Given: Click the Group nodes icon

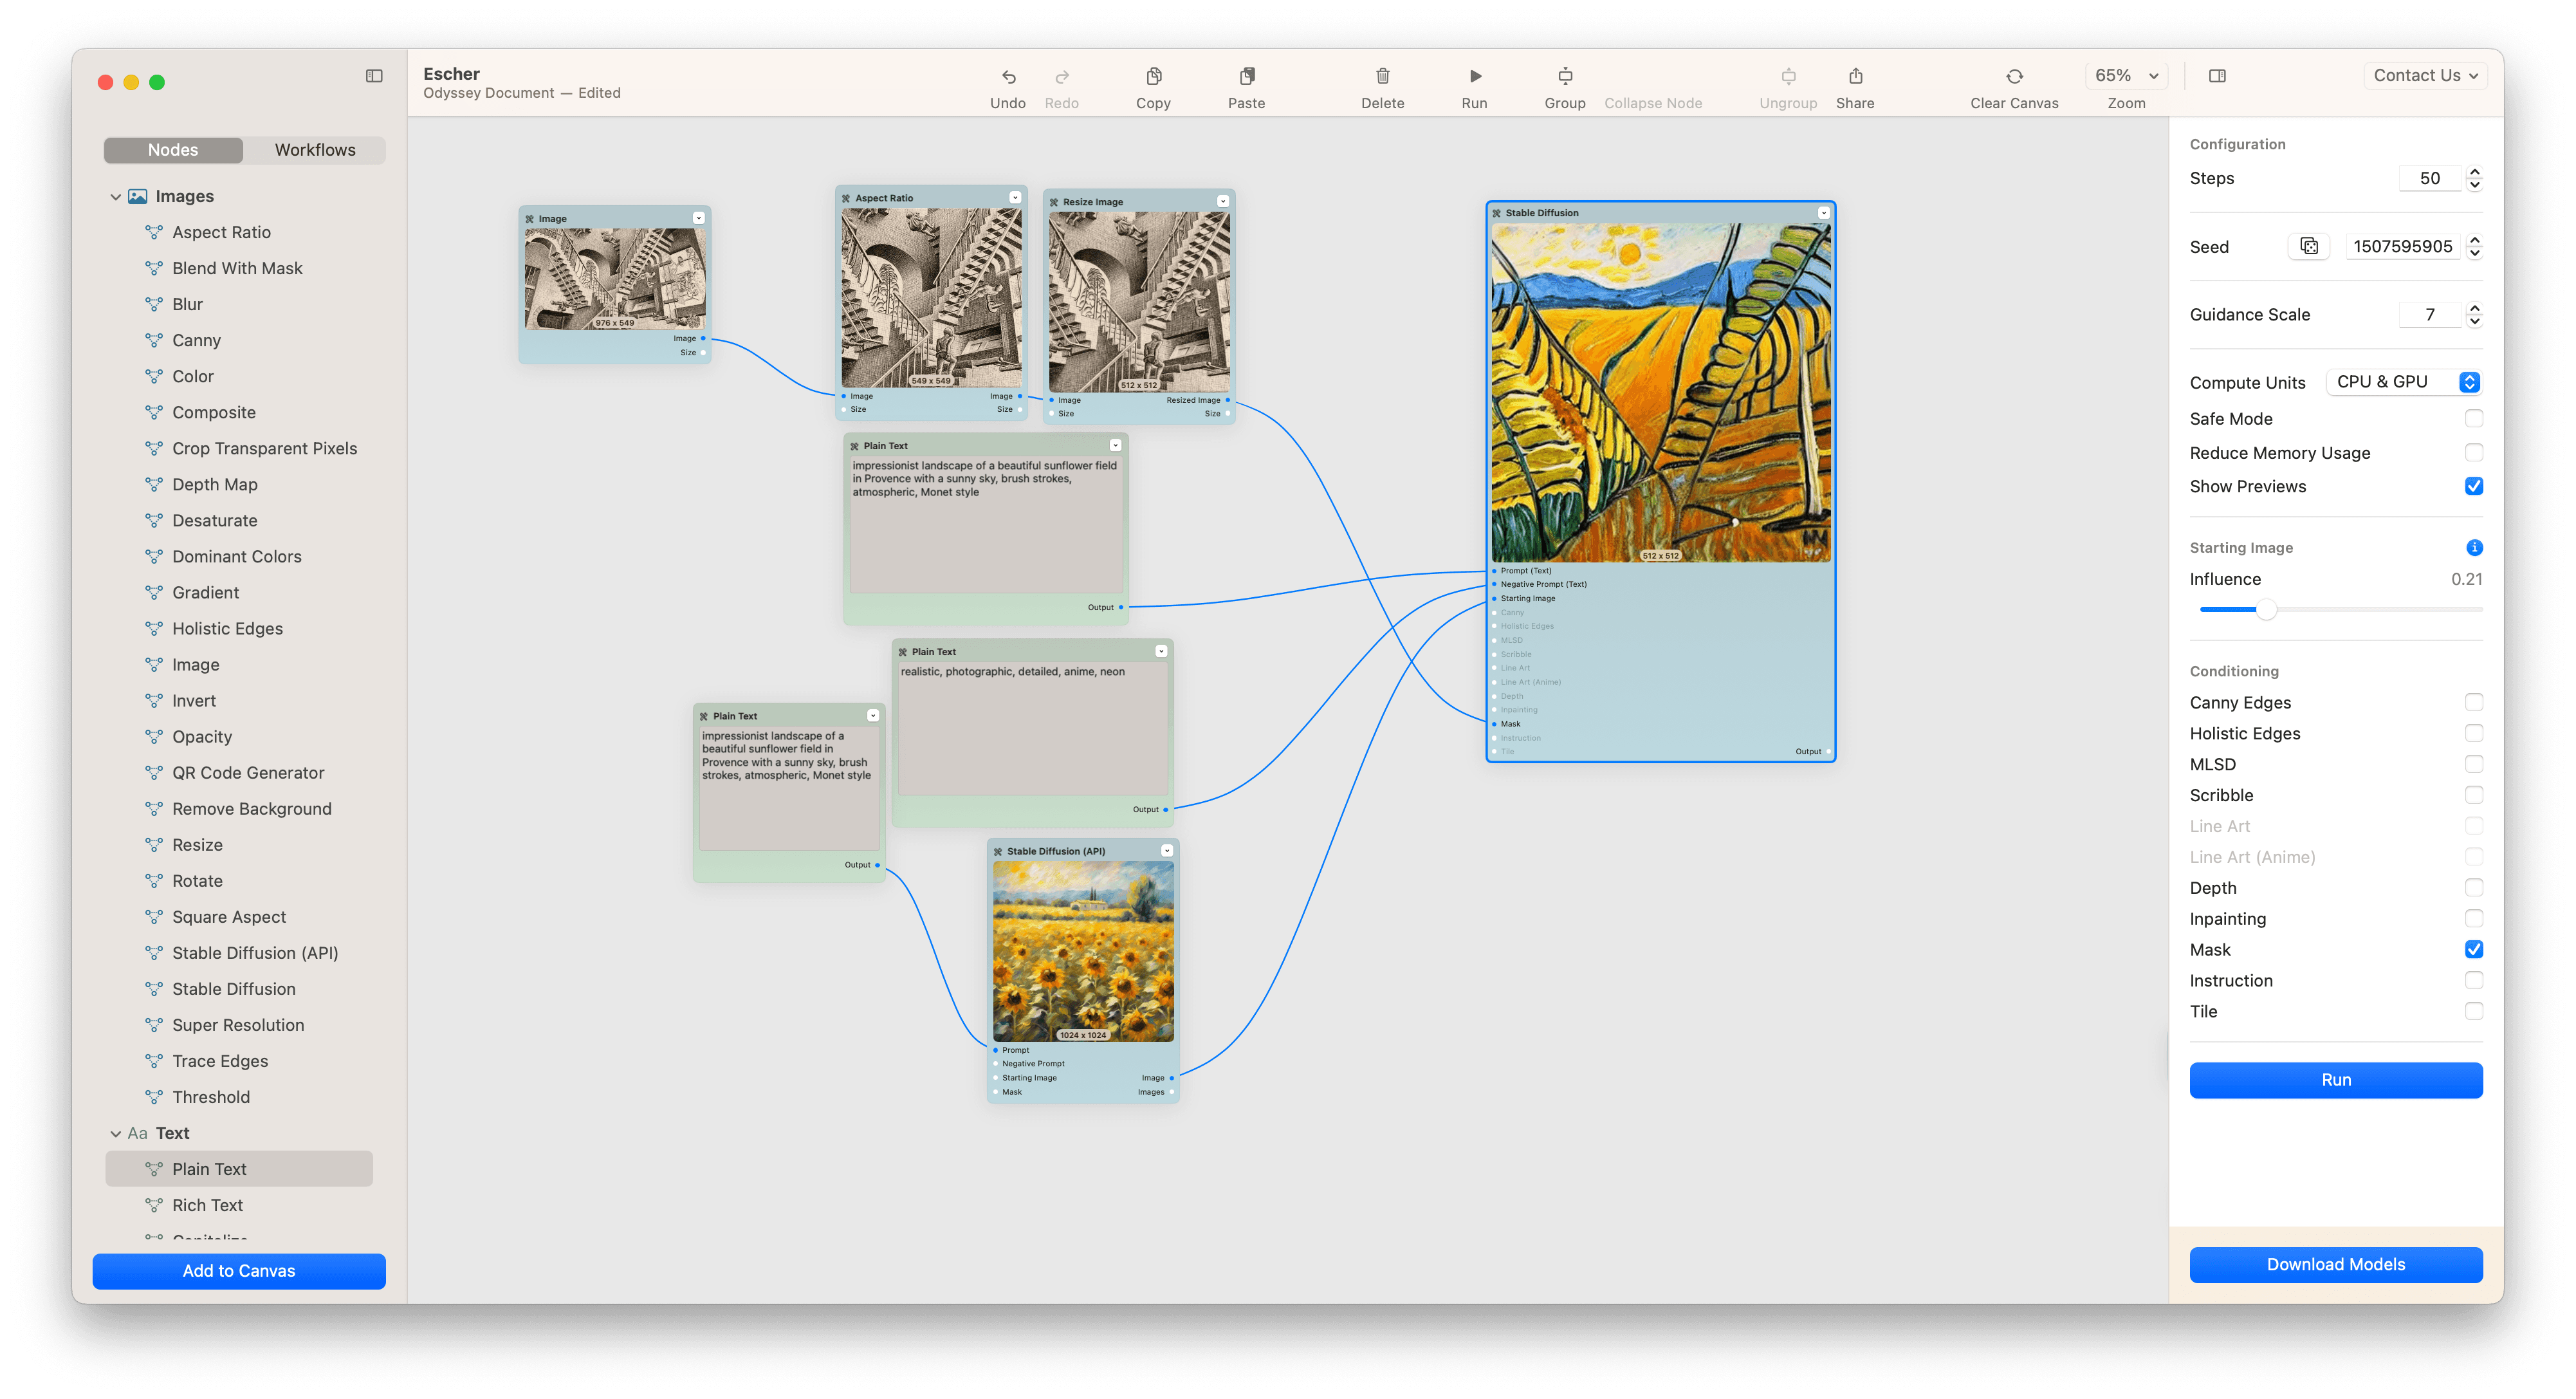Looking at the screenshot, I should coord(1564,77).
